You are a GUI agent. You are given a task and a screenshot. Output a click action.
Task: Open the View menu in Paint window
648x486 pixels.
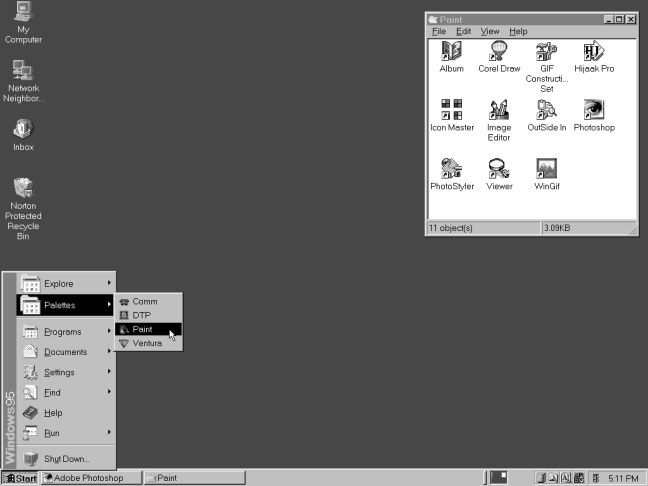[490, 31]
